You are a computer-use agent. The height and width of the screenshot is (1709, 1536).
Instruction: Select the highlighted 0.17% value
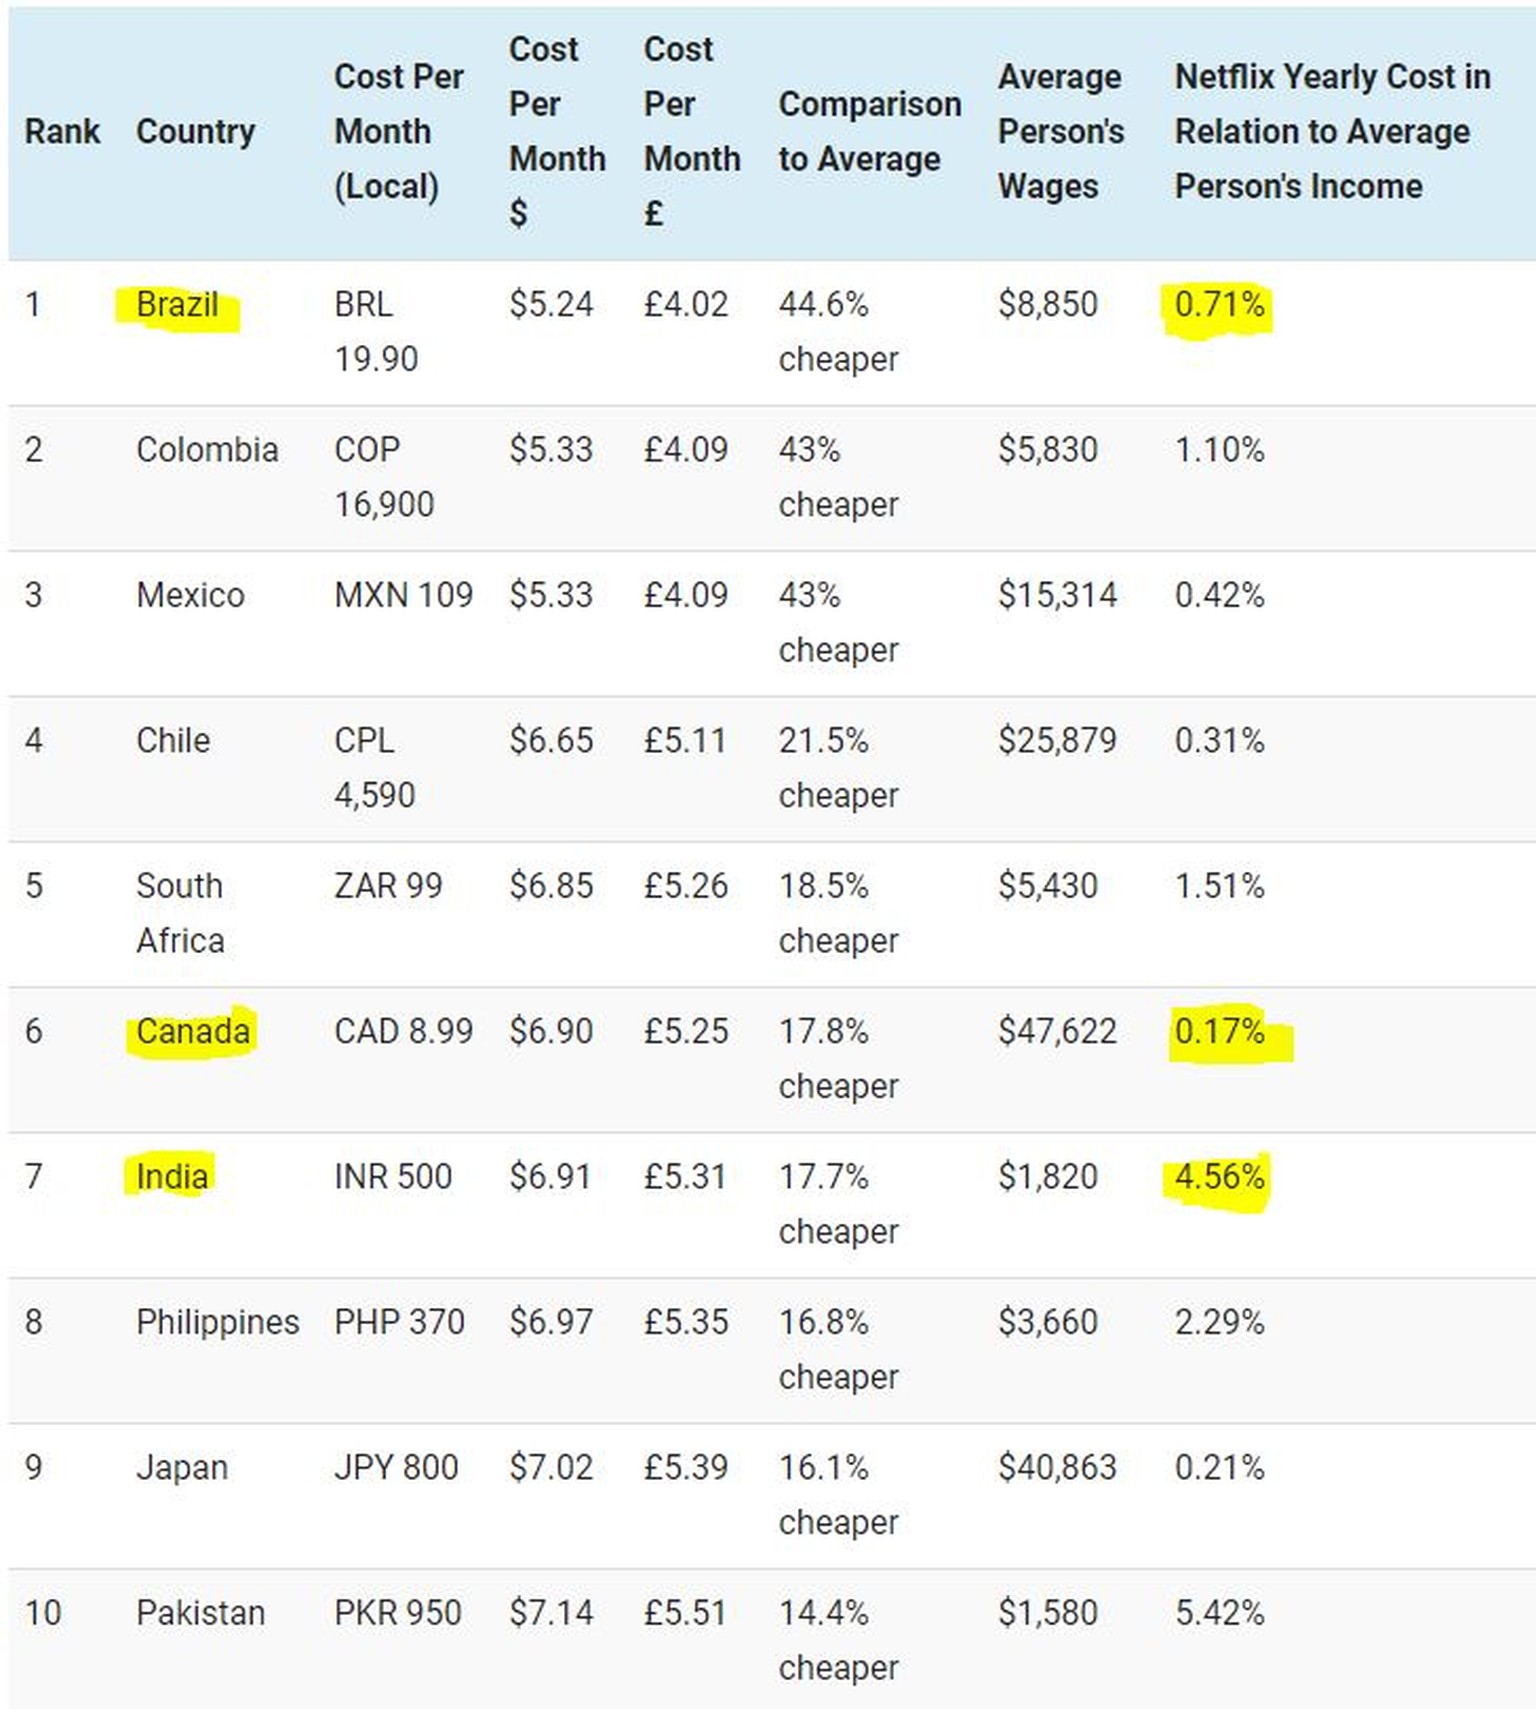click(1219, 1031)
